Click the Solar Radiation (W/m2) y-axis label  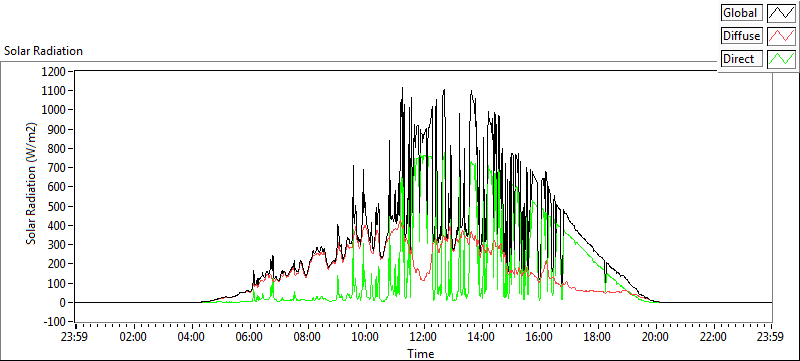click(x=32, y=184)
